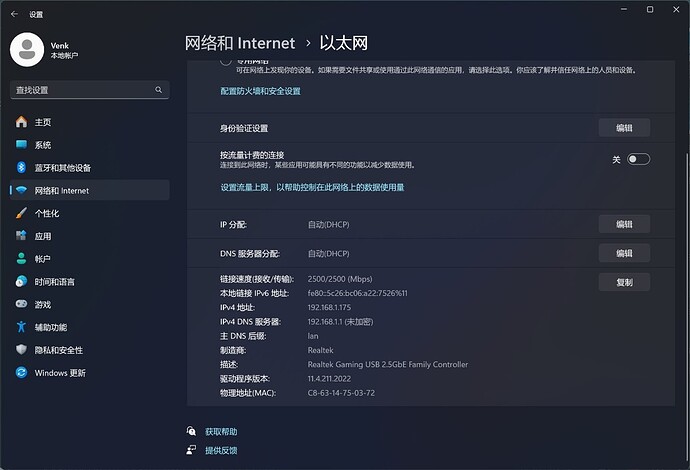This screenshot has width=690, height=470.
Task: Click 编辑 button for 身份验证设置
Action: (624, 128)
